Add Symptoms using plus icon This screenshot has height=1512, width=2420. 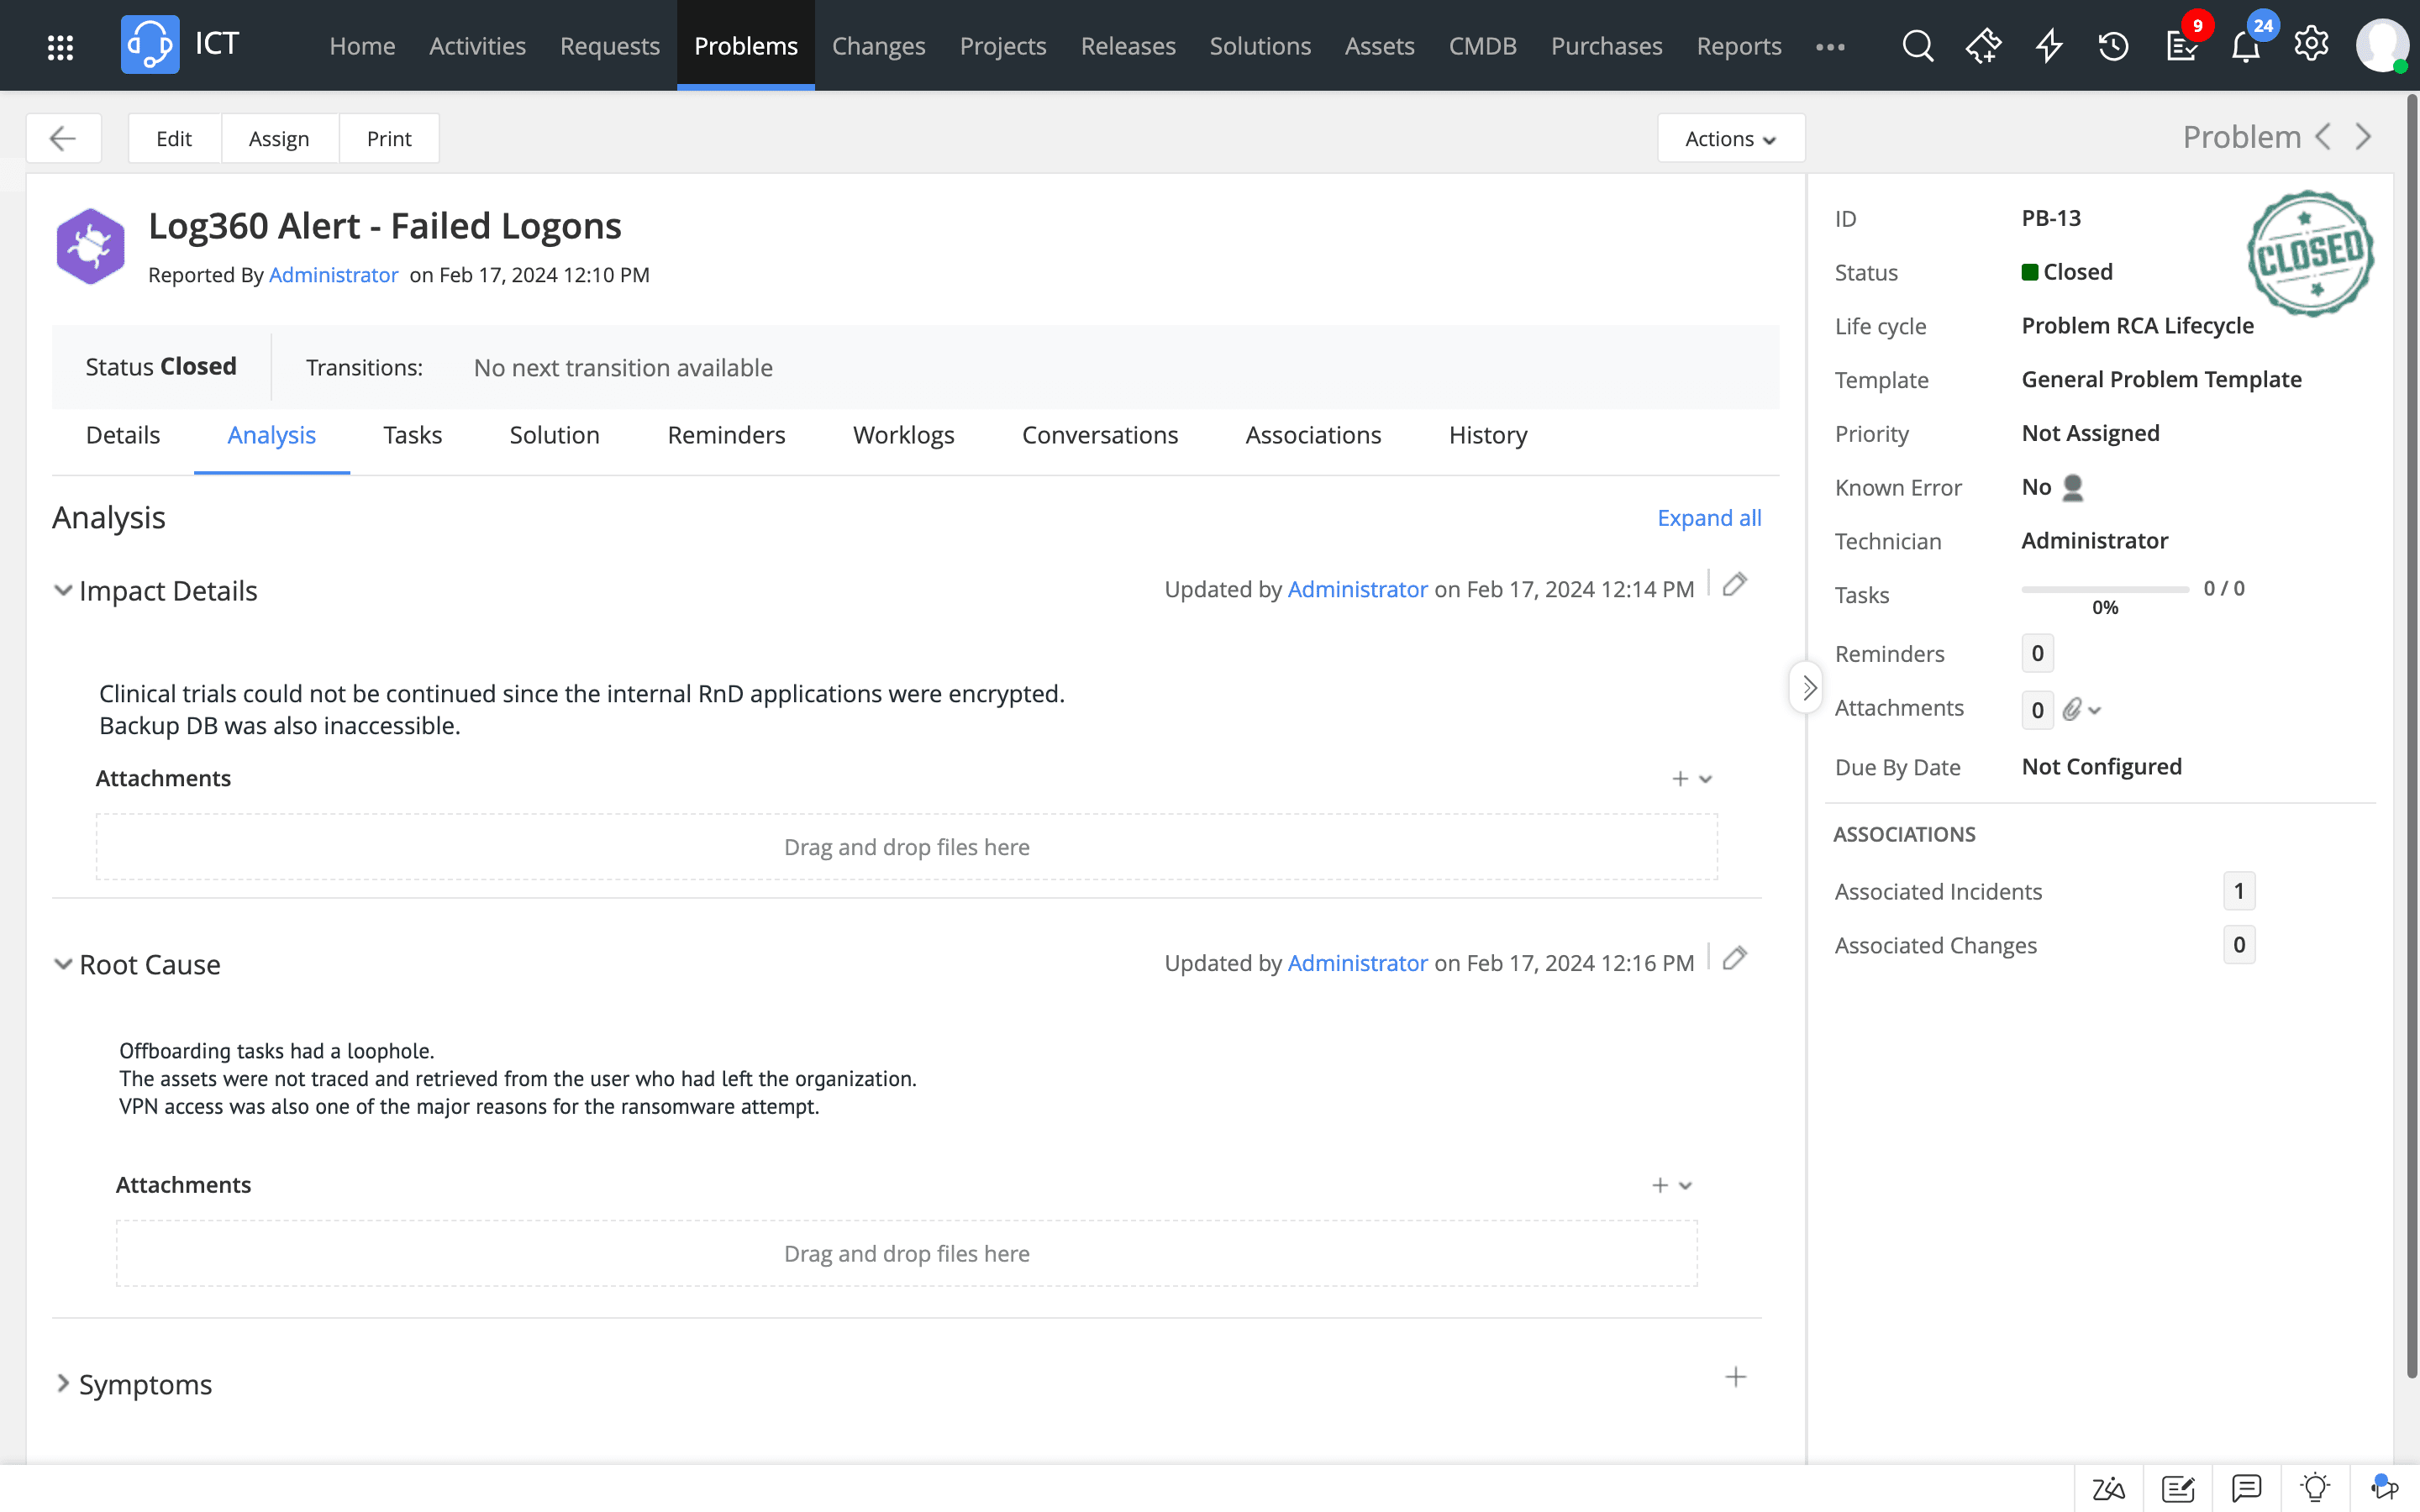(1735, 1378)
